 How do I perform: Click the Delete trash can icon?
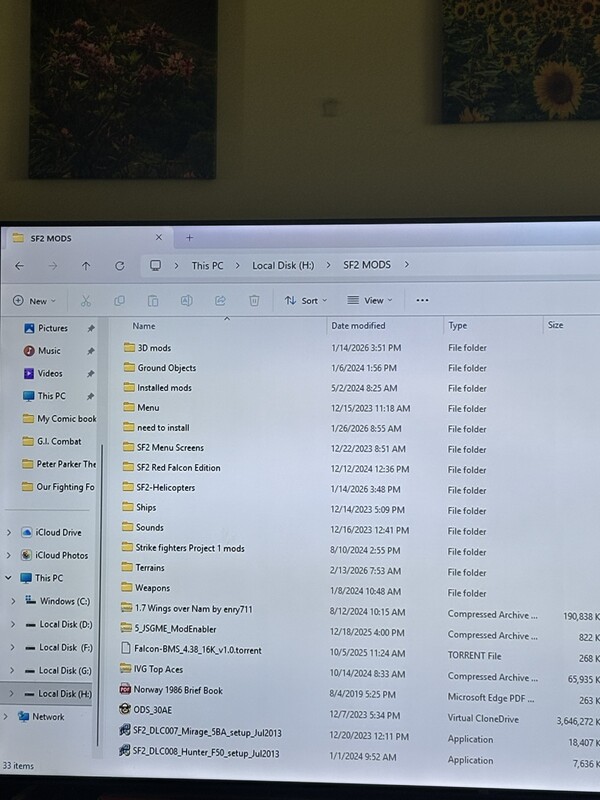(254, 301)
